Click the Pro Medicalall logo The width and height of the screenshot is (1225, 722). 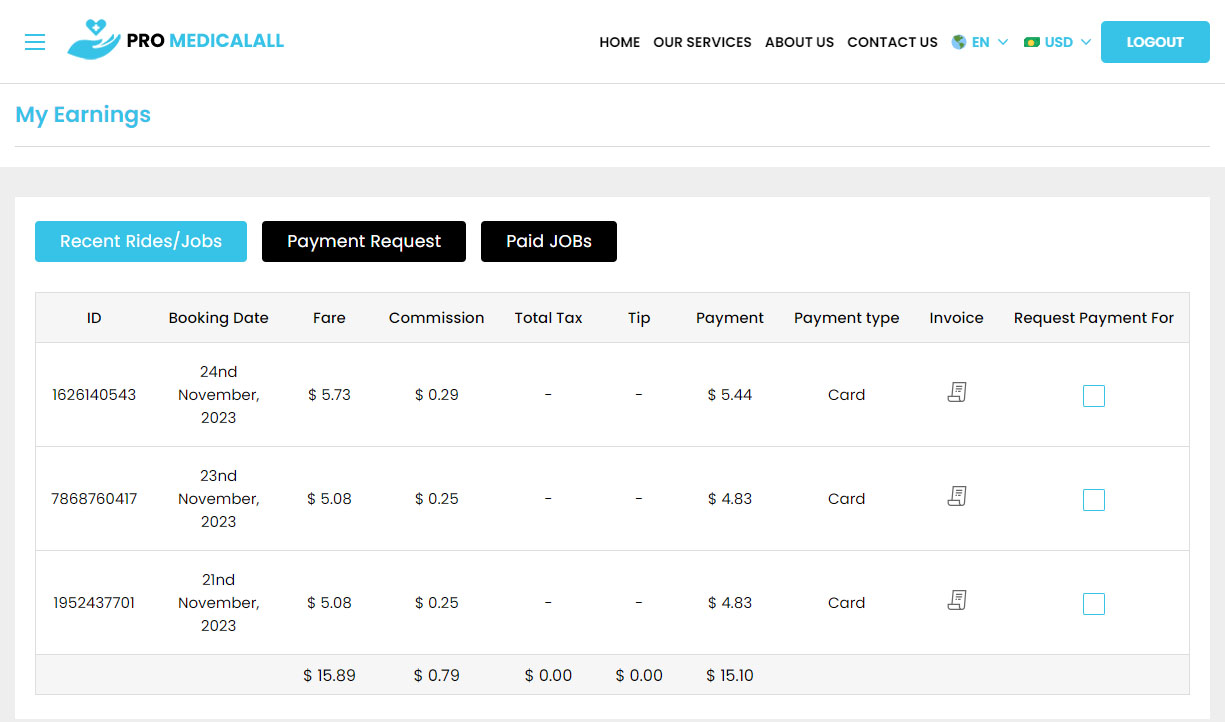tap(176, 40)
